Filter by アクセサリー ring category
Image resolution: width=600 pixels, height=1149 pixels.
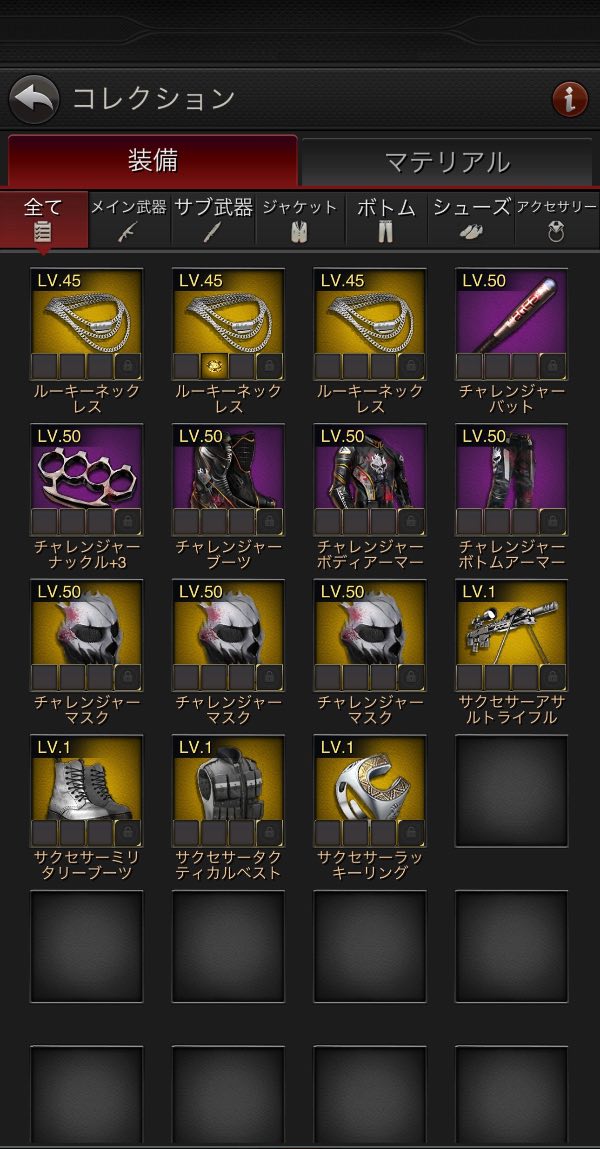(557, 220)
